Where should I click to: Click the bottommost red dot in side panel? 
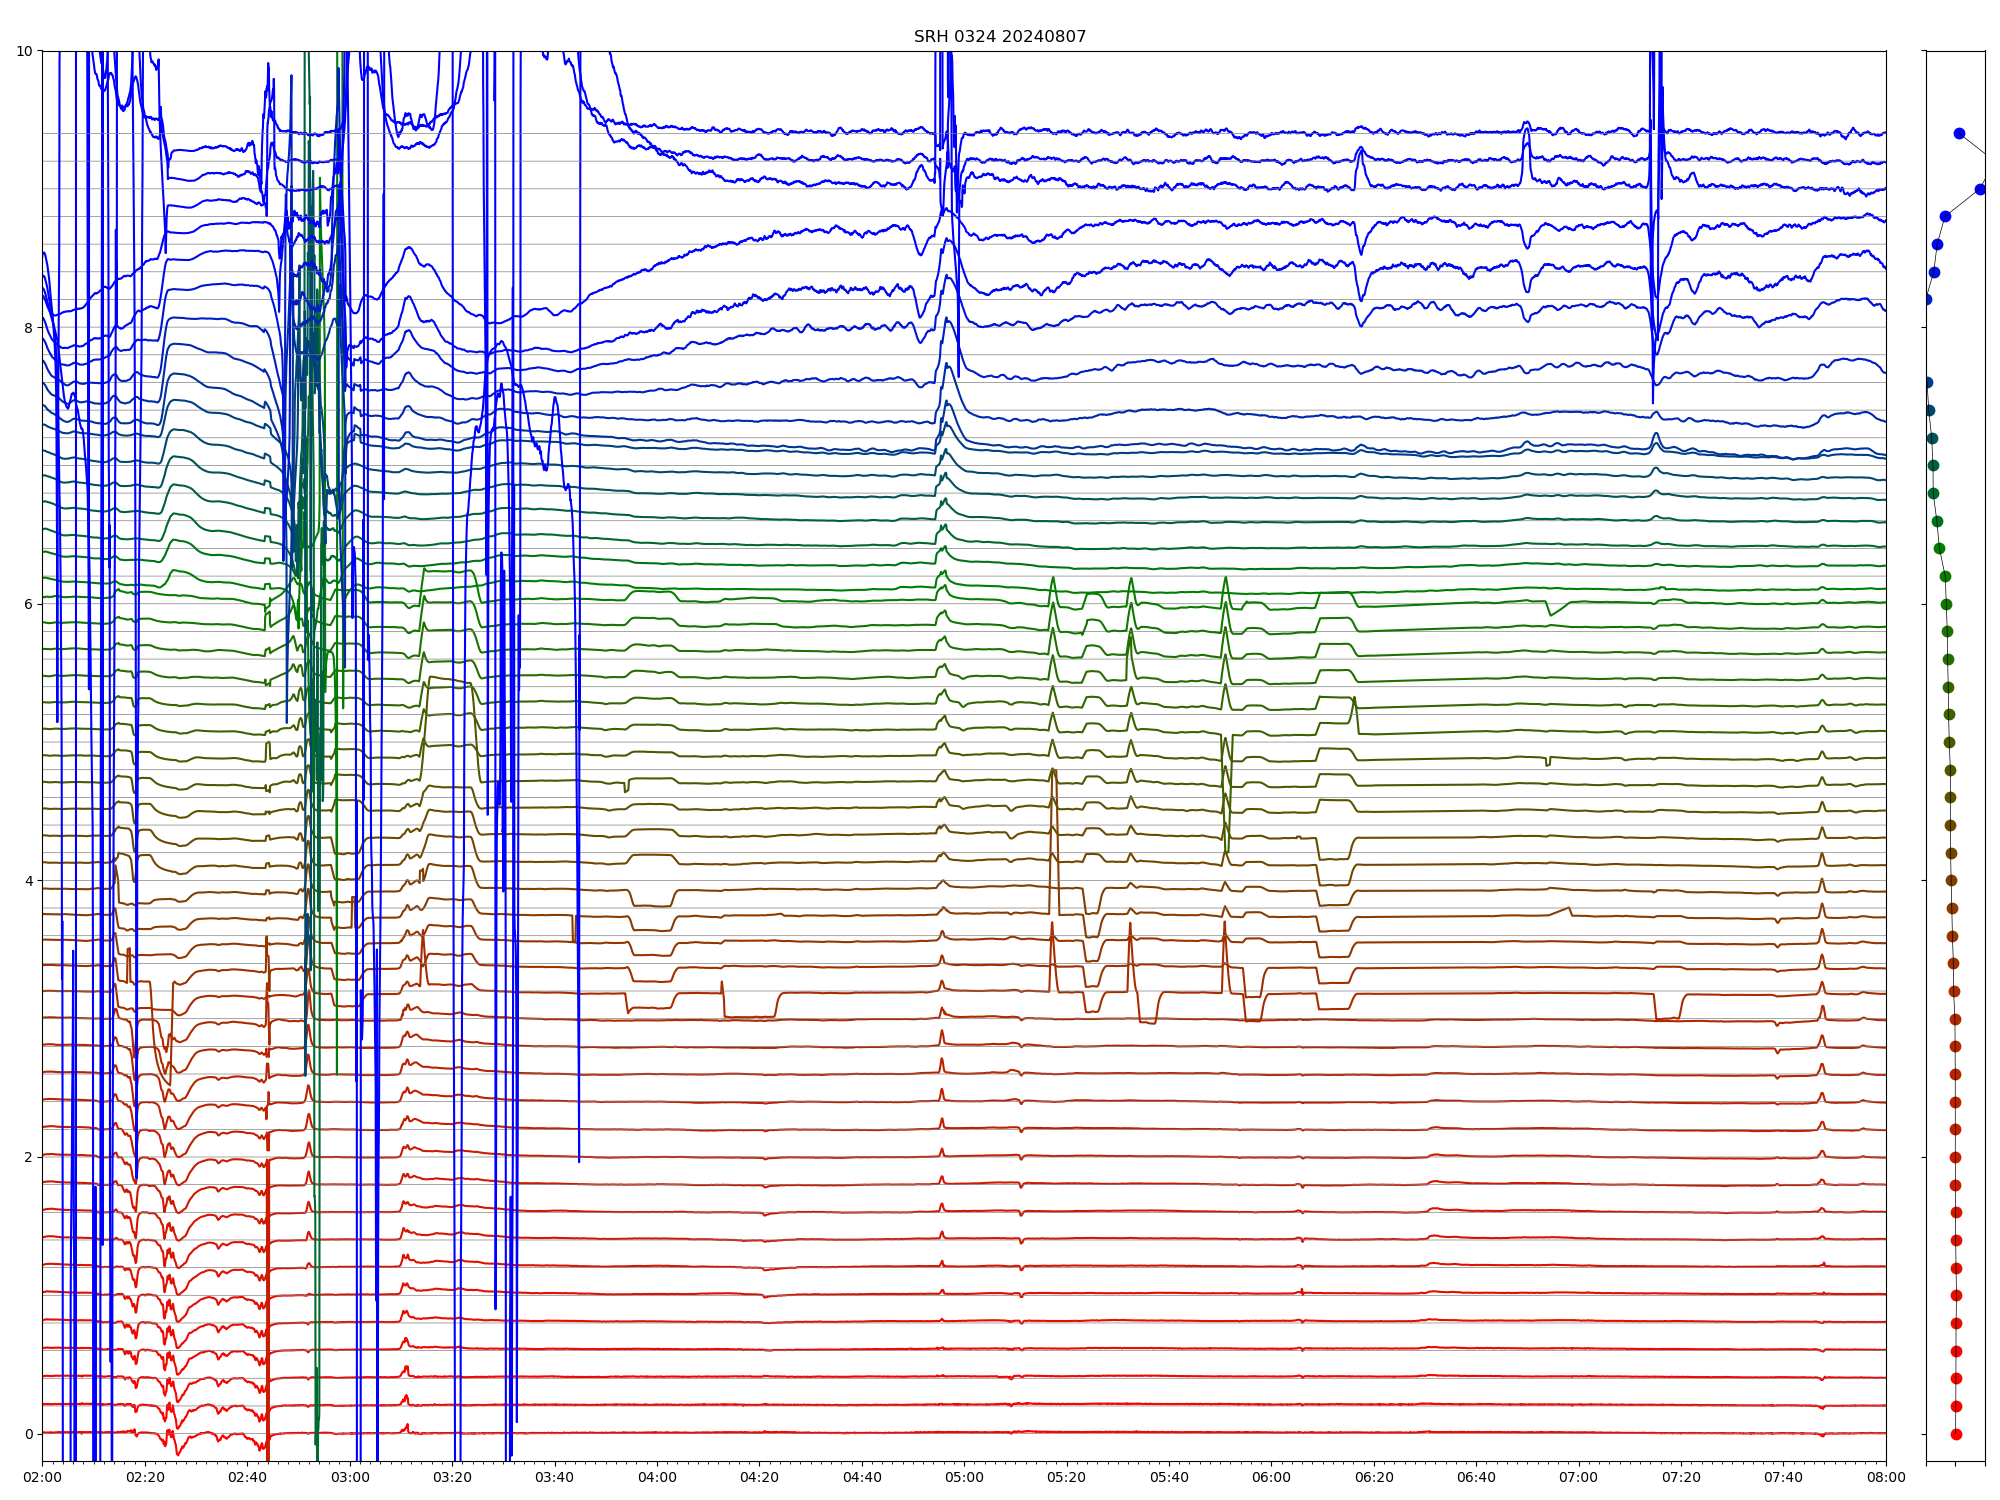pyautogui.click(x=1956, y=1434)
